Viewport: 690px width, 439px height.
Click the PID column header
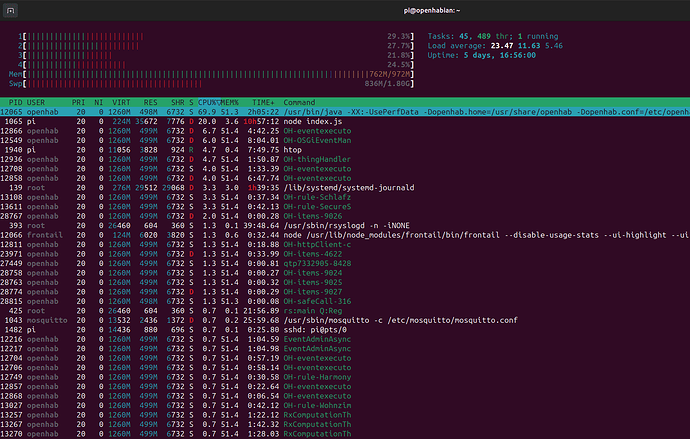click(x=17, y=102)
